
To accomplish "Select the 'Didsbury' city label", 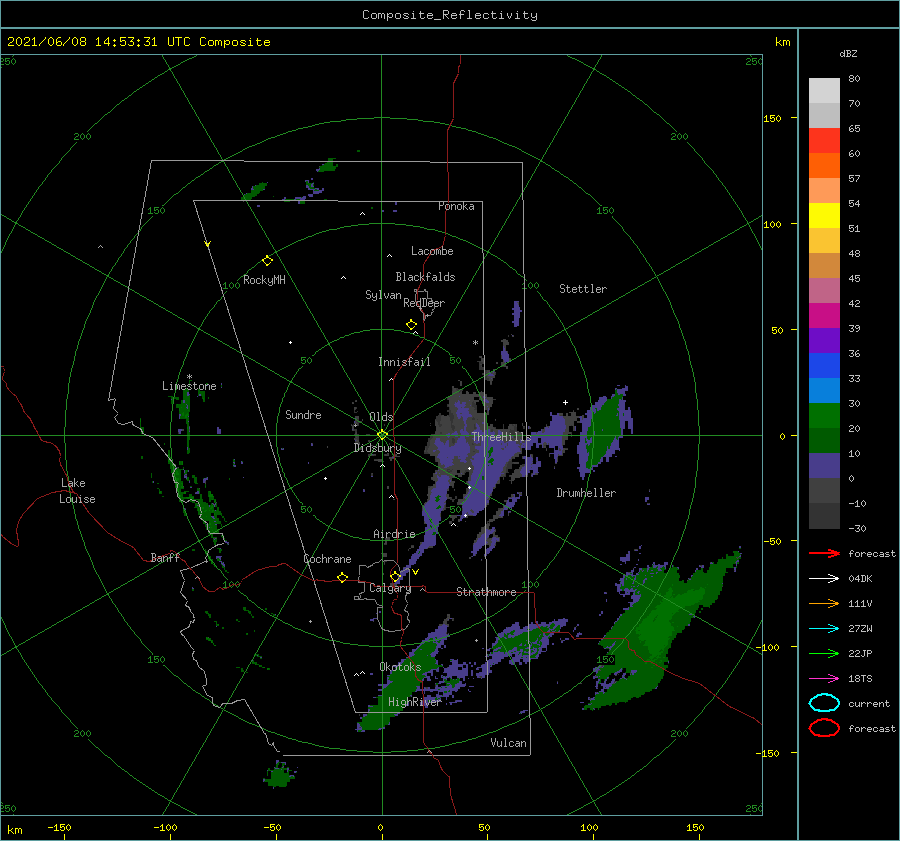I will click(x=378, y=448).
